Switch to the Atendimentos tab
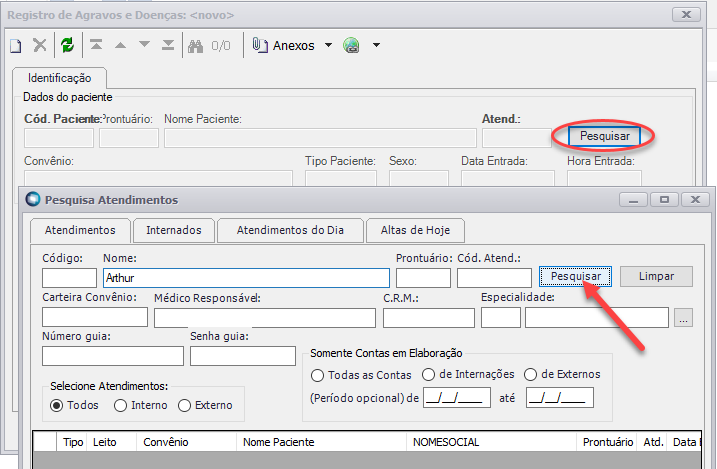Image resolution: width=717 pixels, height=469 pixels. point(80,230)
